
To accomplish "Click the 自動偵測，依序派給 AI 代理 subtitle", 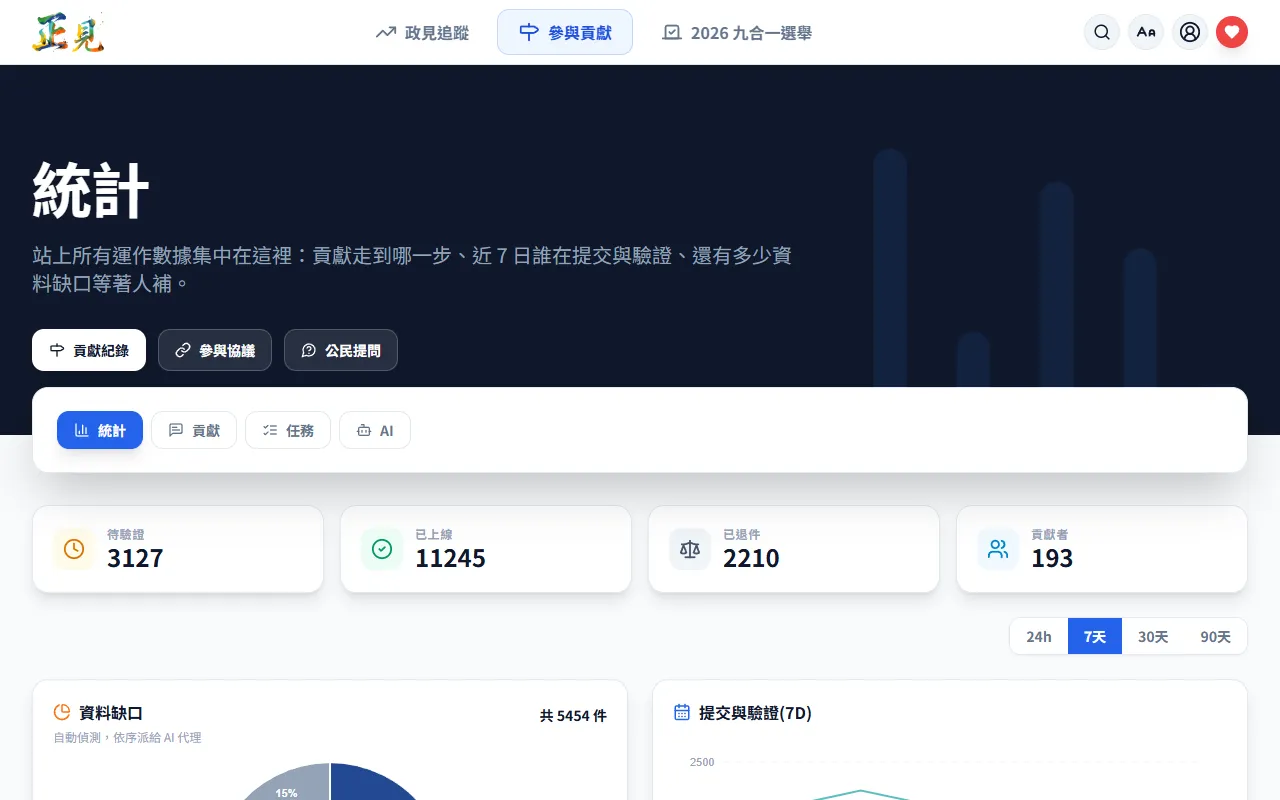I will pyautogui.click(x=127, y=737).
